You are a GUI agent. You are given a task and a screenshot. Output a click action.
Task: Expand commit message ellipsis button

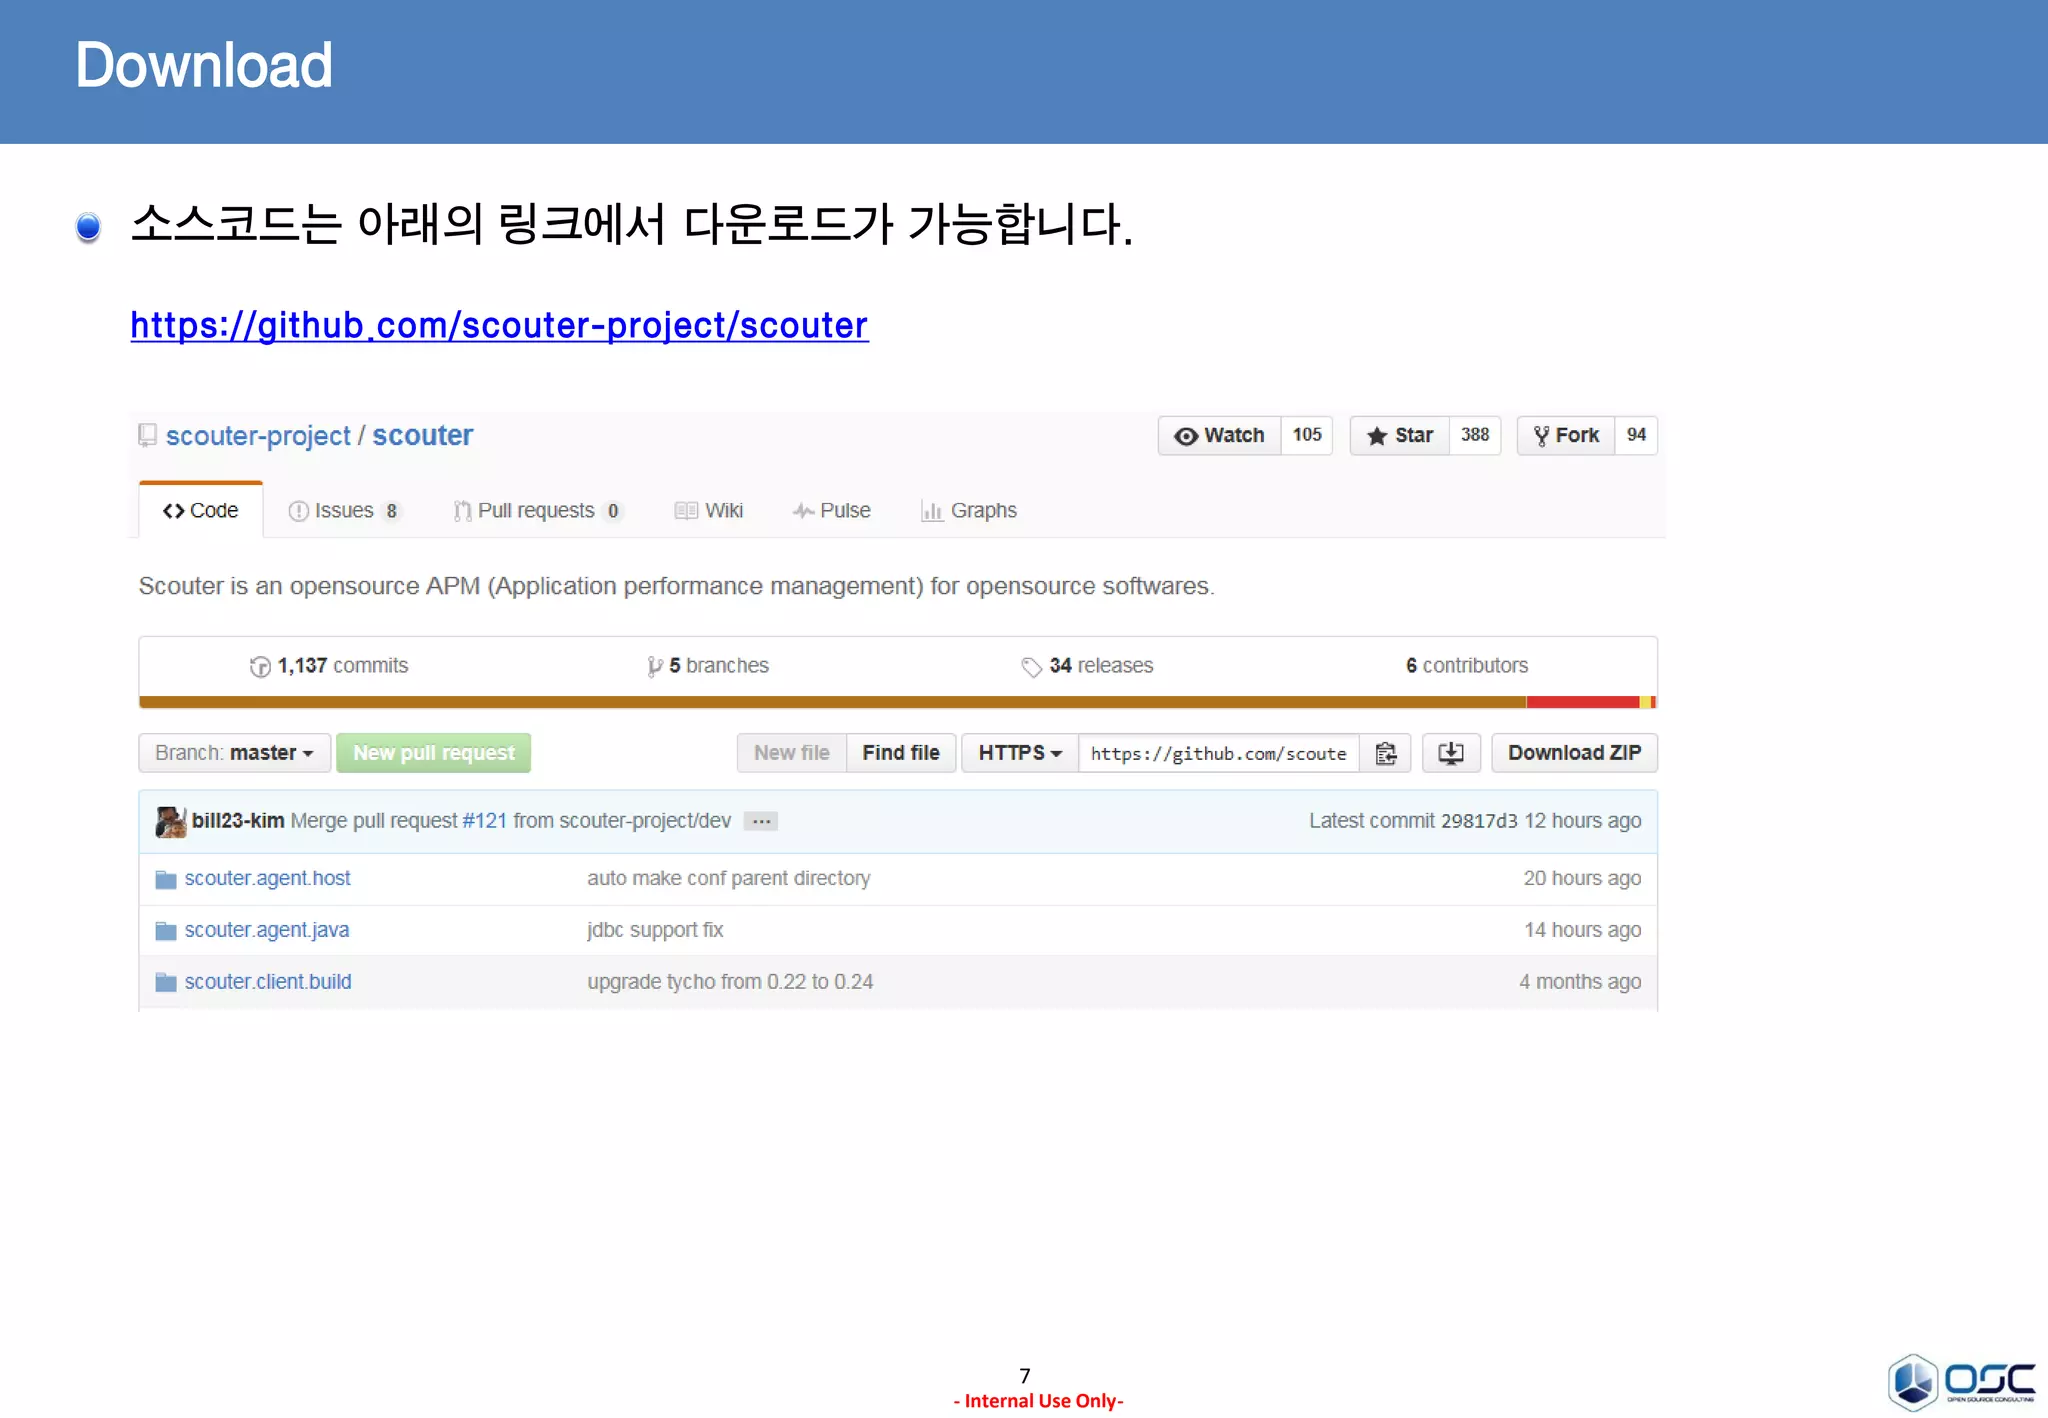pyautogui.click(x=761, y=821)
